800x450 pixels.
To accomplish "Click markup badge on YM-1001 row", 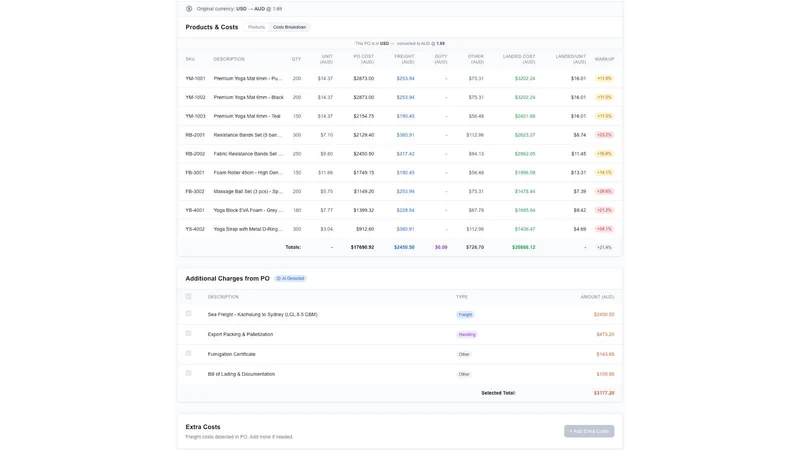I will click(604, 79).
